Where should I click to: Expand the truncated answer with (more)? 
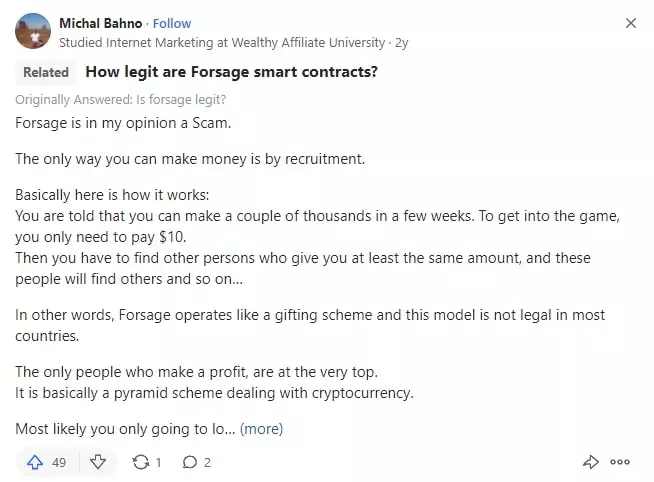coord(262,429)
